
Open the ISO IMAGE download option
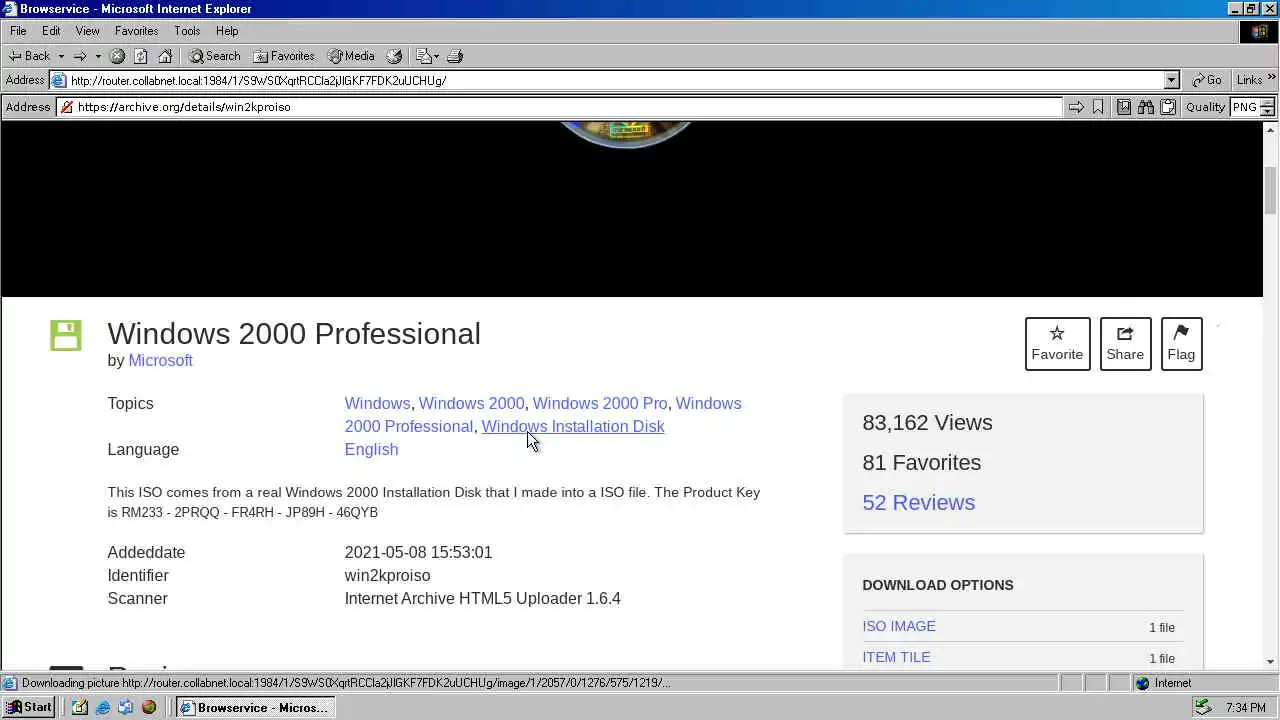899,626
